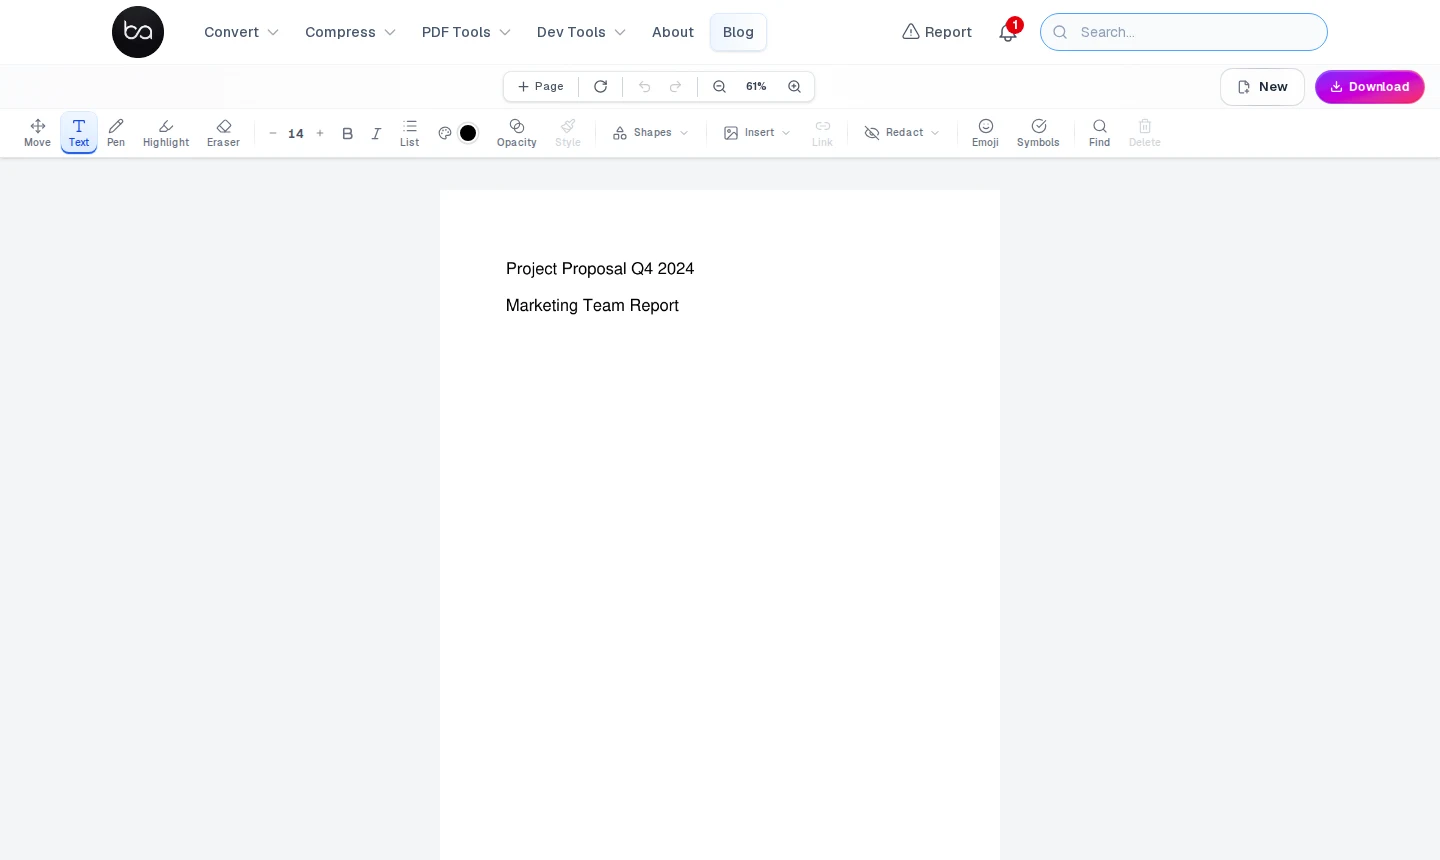Viewport: 1440px width, 860px height.
Task: Click the New document button
Action: pyautogui.click(x=1262, y=87)
